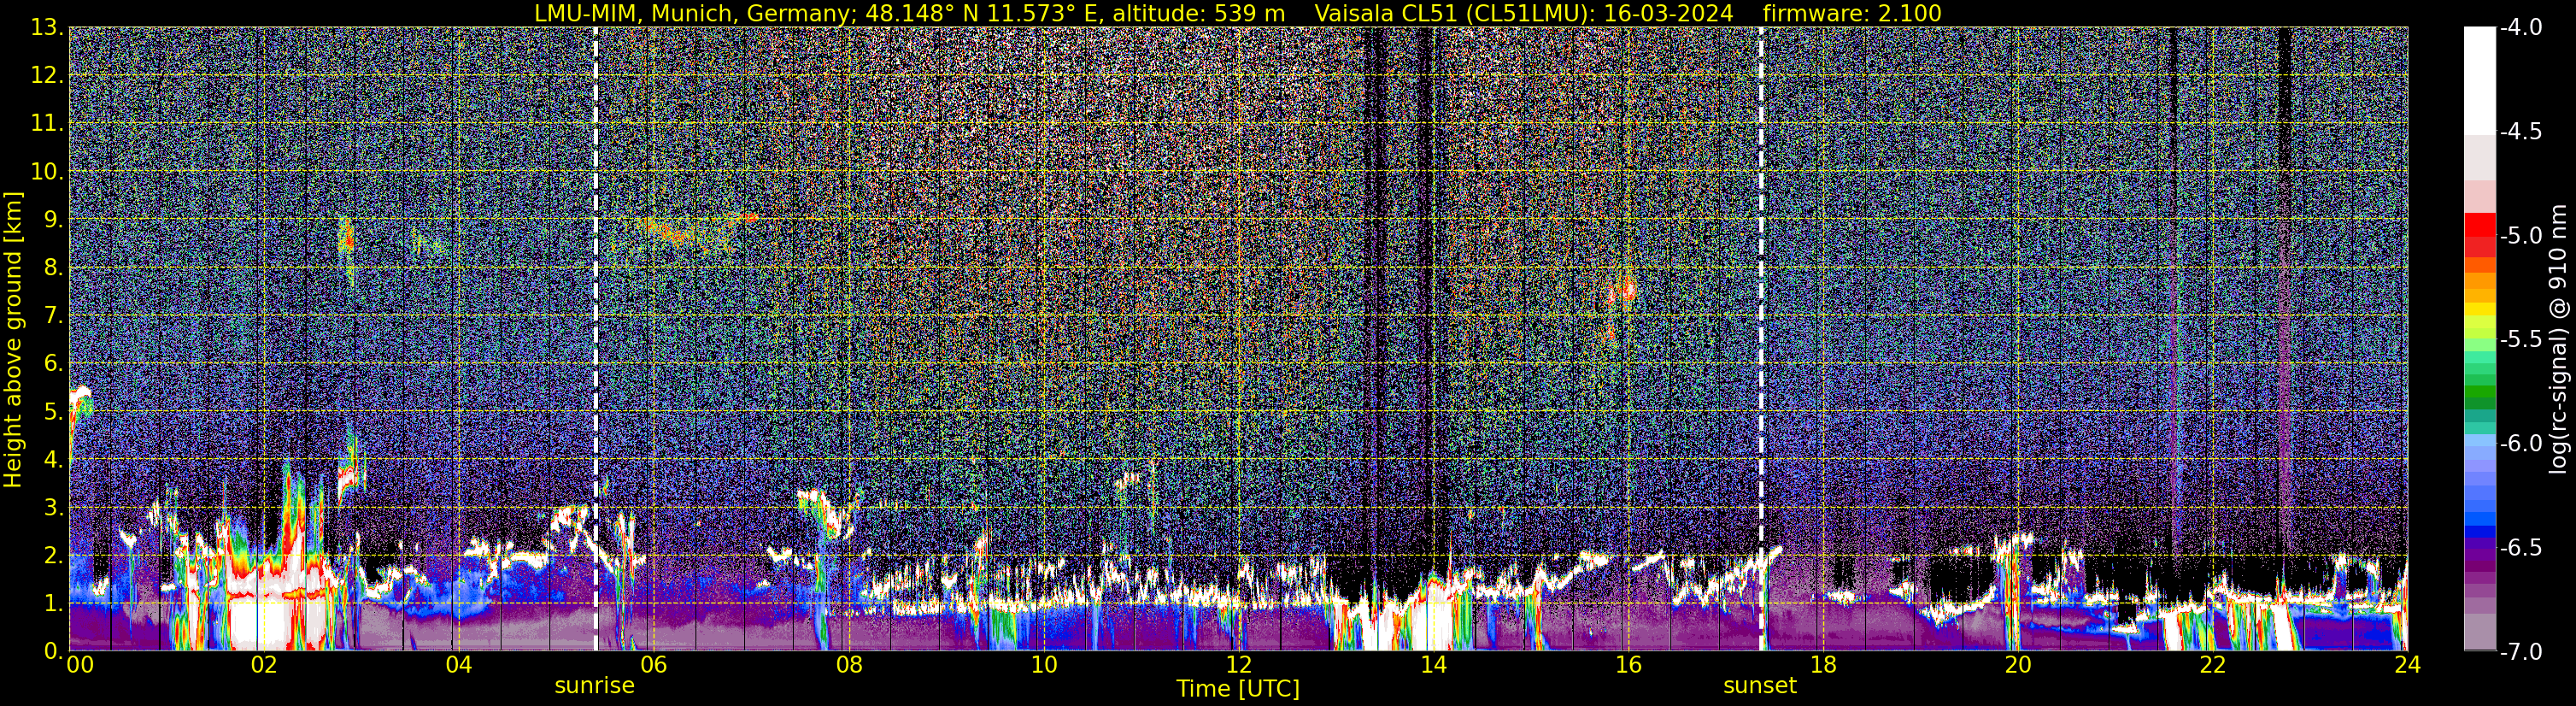
Task: Click the x-axis tick label '02'
Action: (263, 665)
